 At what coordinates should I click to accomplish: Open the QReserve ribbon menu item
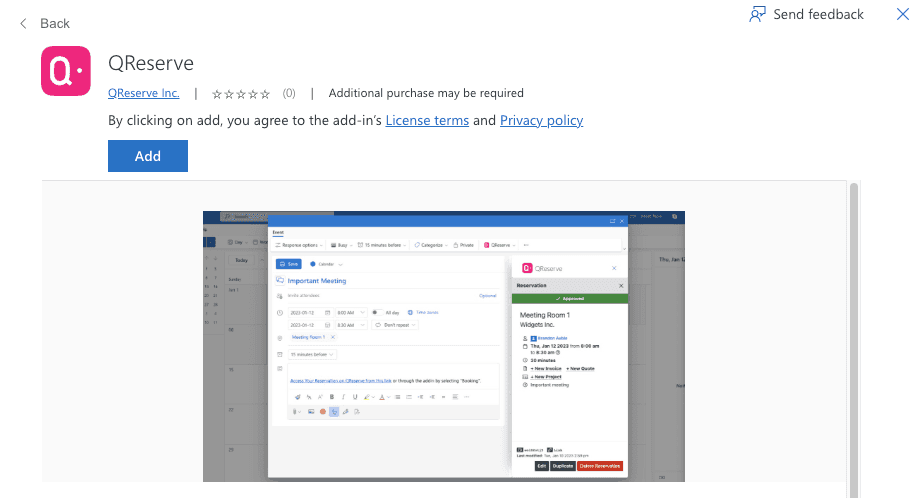pyautogui.click(x=499, y=244)
